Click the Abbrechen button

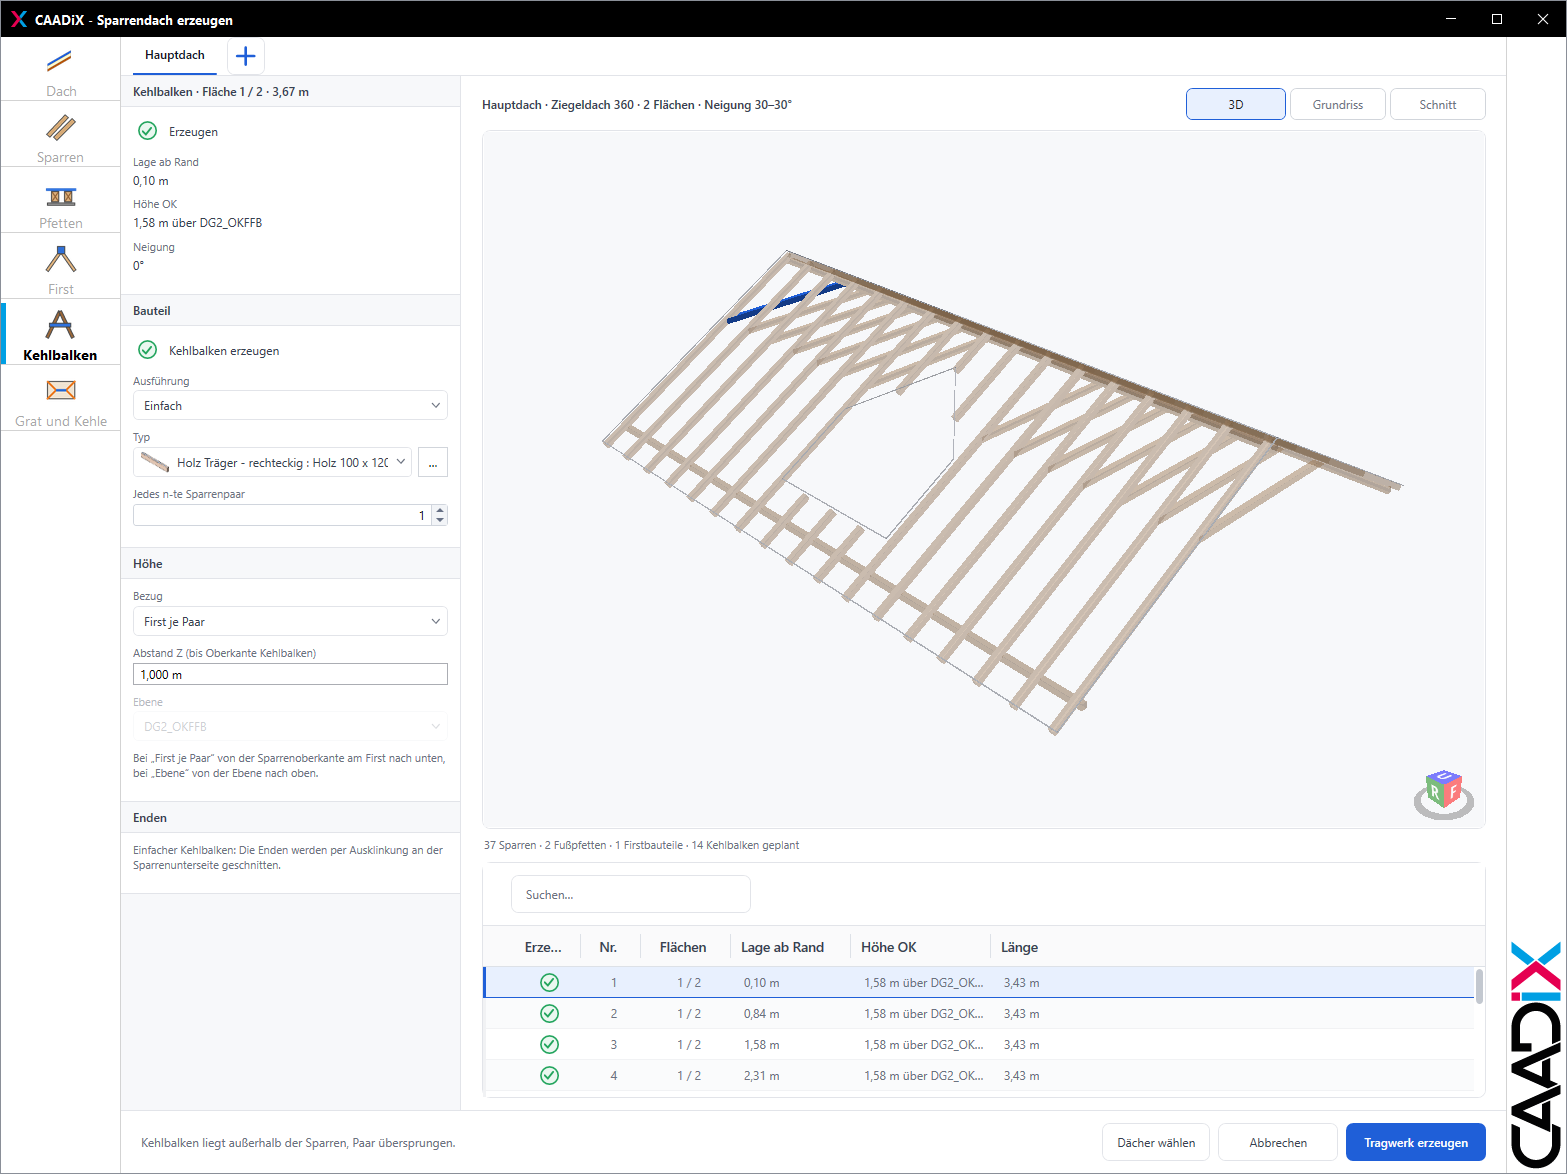click(1278, 1142)
